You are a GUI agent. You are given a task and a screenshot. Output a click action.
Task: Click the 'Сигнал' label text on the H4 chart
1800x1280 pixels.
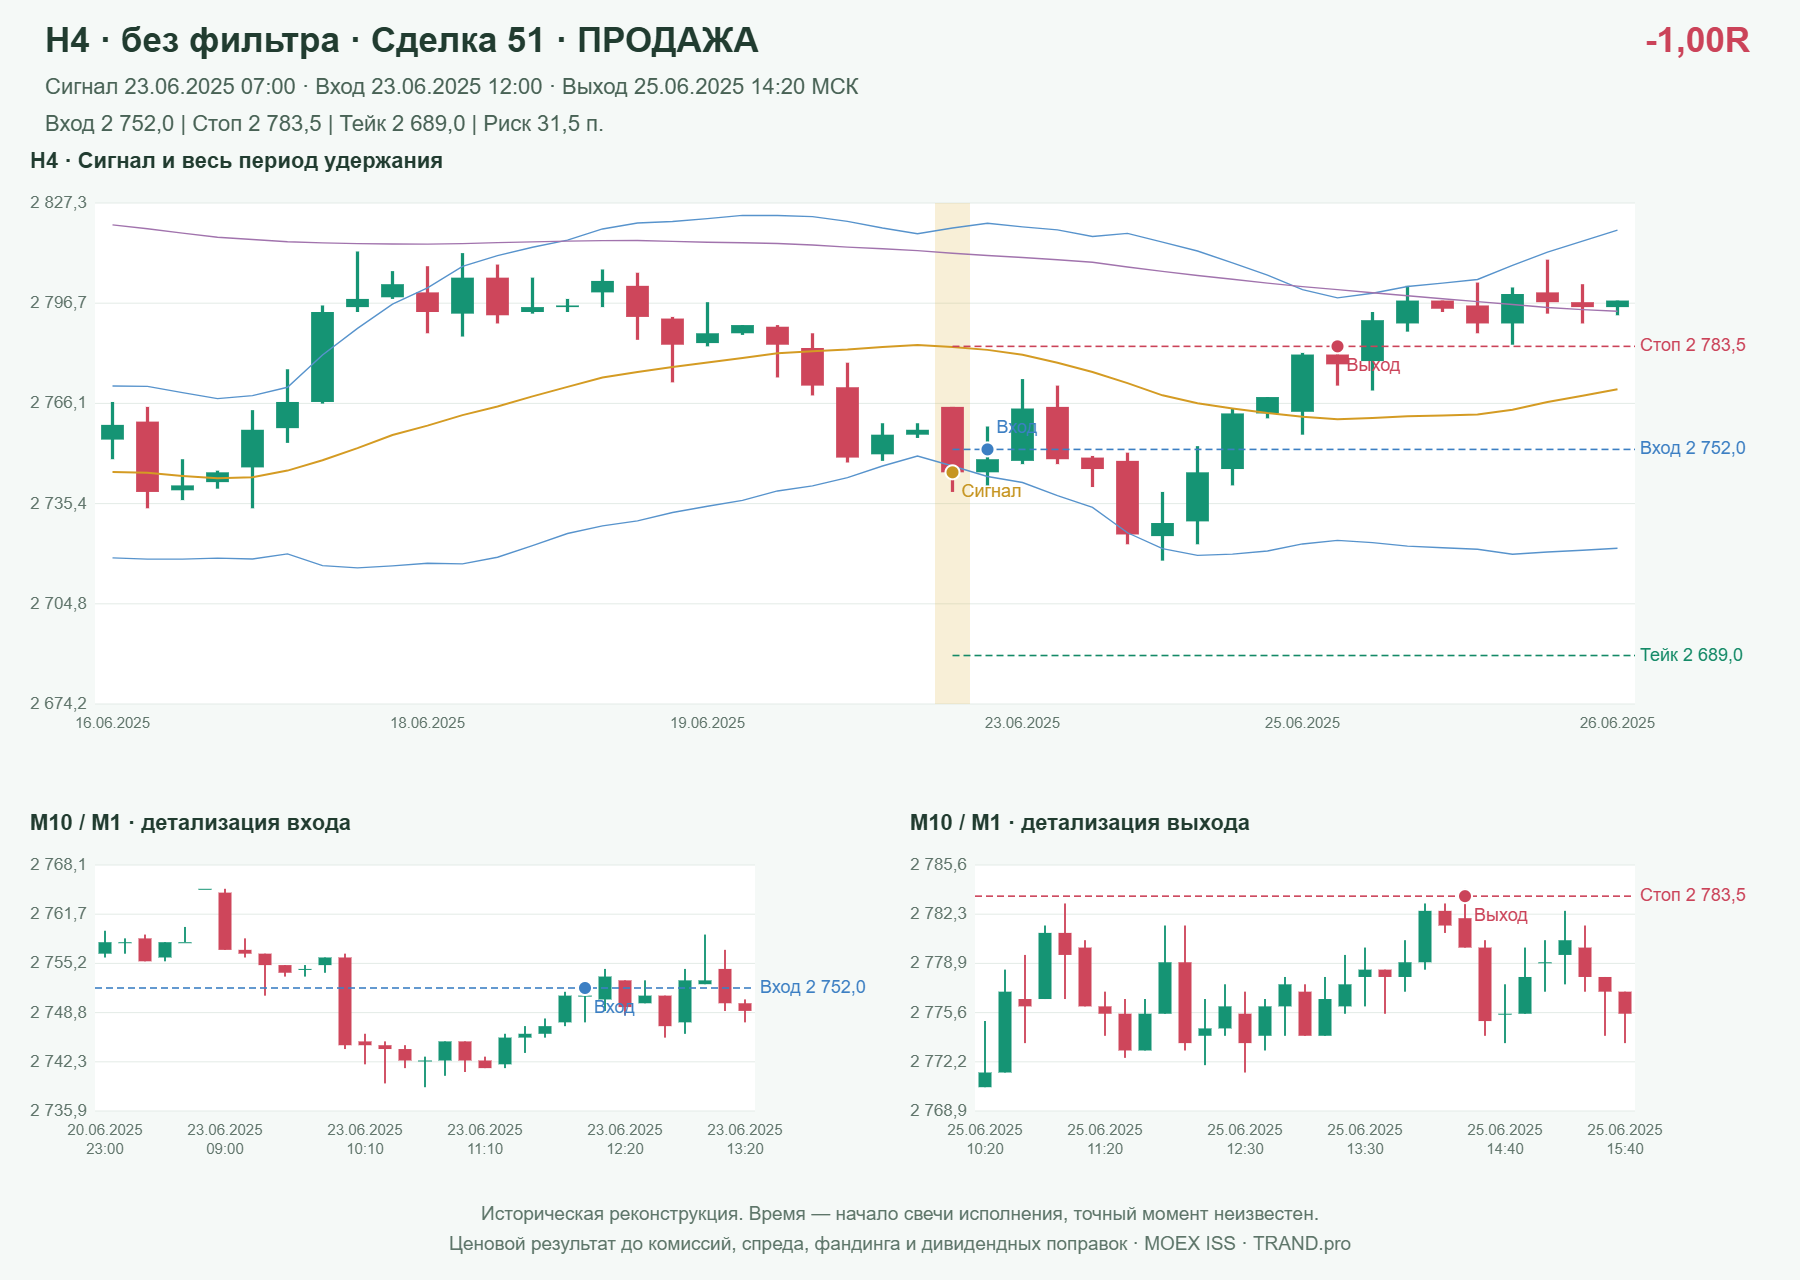[x=991, y=491]
